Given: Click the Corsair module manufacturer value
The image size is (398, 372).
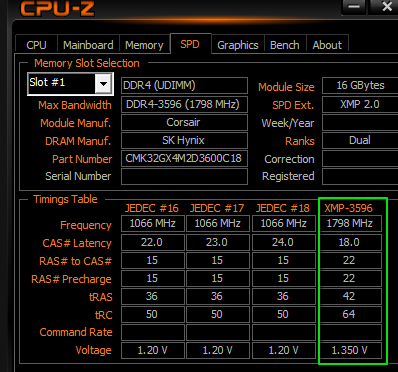Looking at the screenshot, I should tap(184, 122).
